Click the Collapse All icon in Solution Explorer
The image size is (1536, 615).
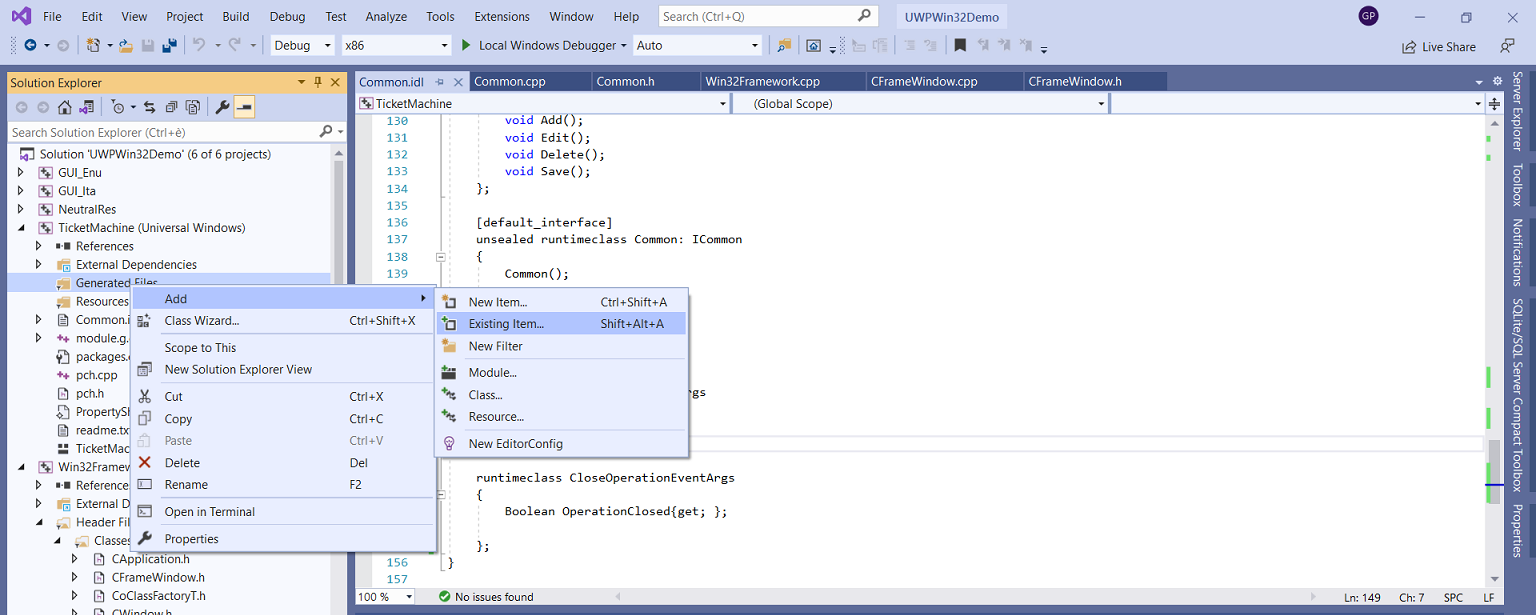point(171,107)
